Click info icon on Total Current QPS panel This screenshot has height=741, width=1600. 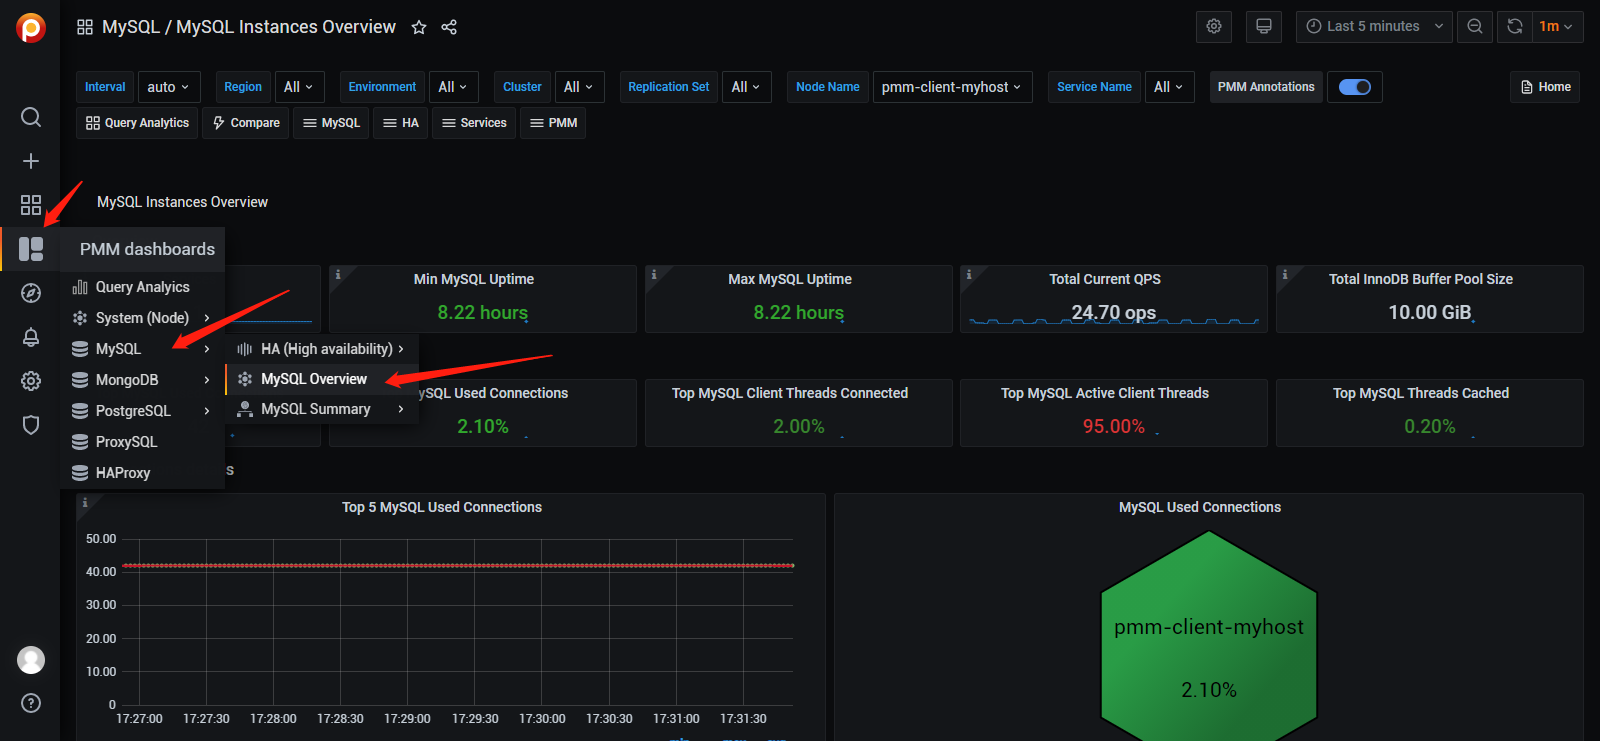[x=969, y=274]
